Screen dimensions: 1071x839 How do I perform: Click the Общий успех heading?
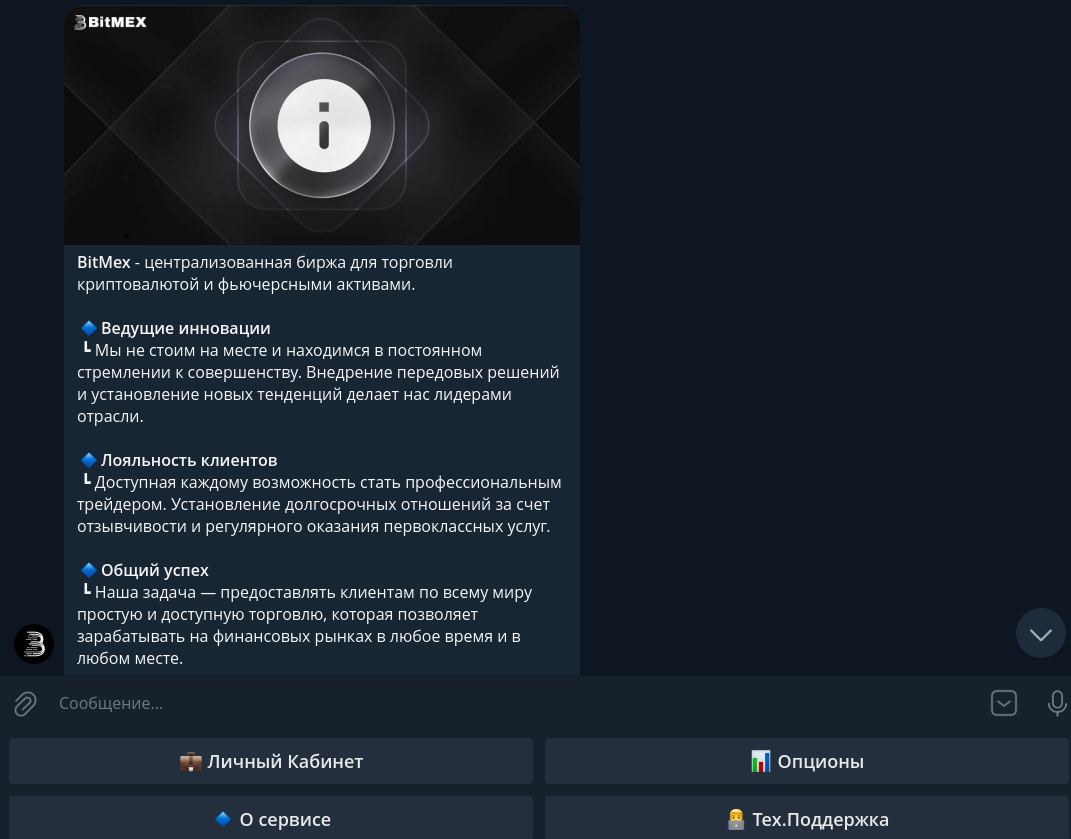click(x=155, y=570)
